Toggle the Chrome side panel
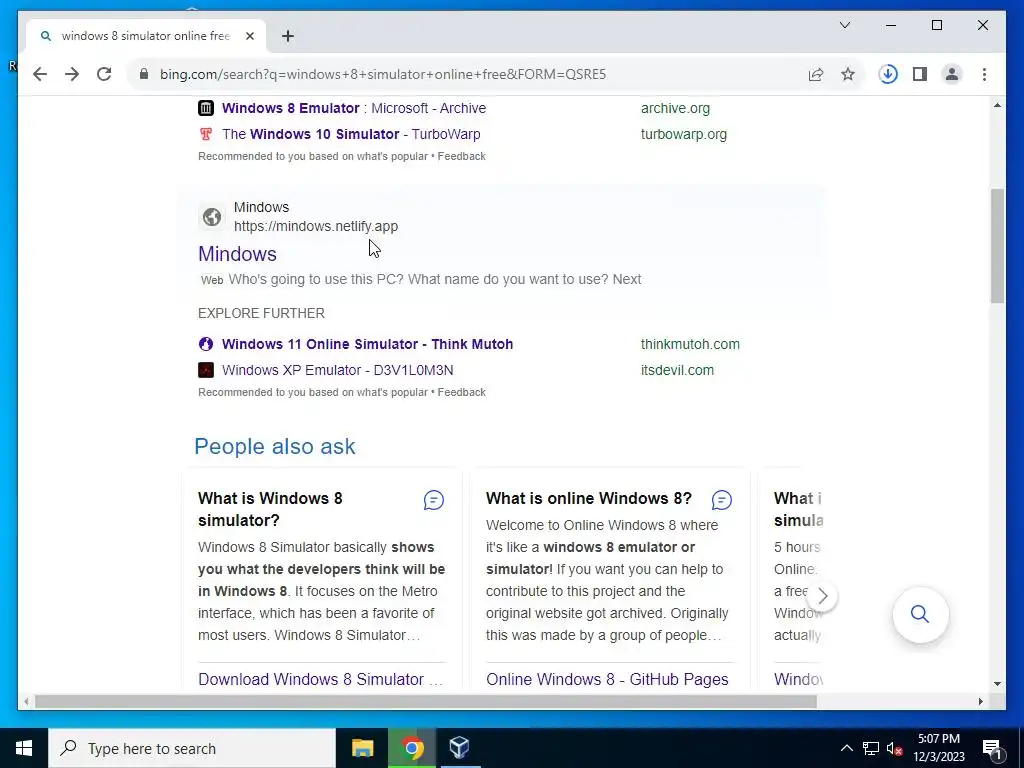The image size is (1024, 768). coord(920,74)
